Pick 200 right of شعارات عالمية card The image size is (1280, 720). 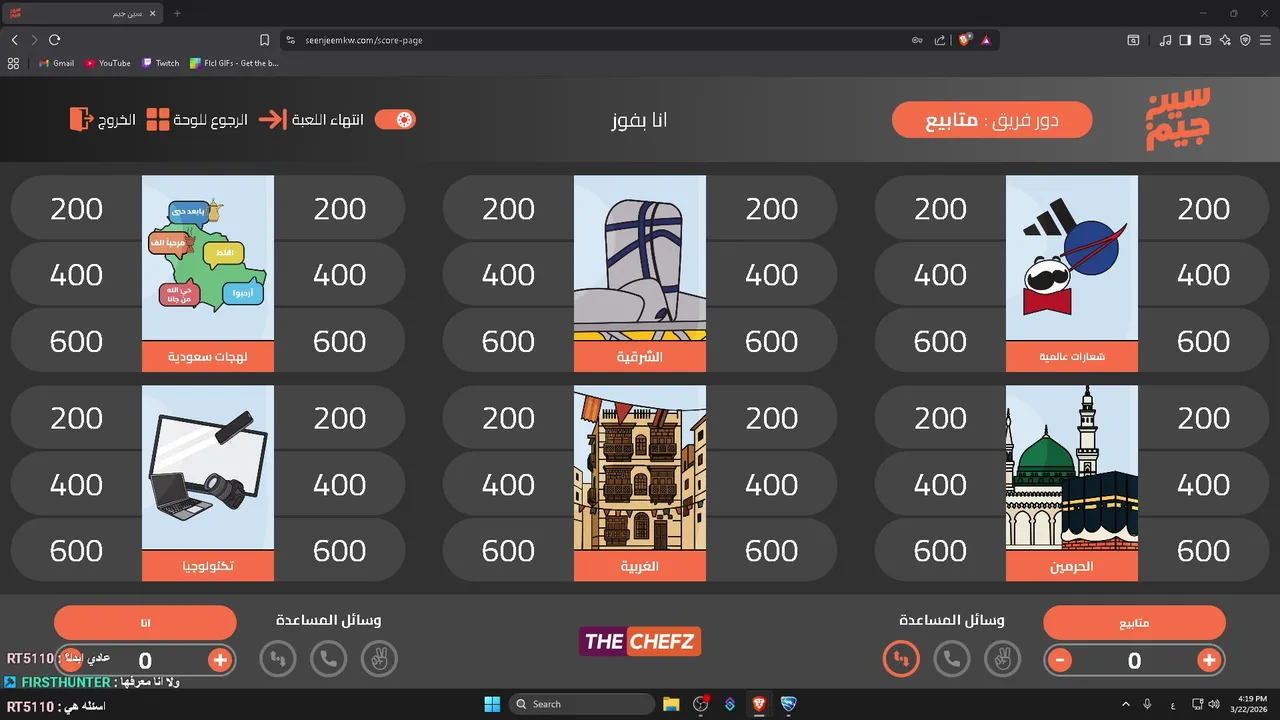1204,209
